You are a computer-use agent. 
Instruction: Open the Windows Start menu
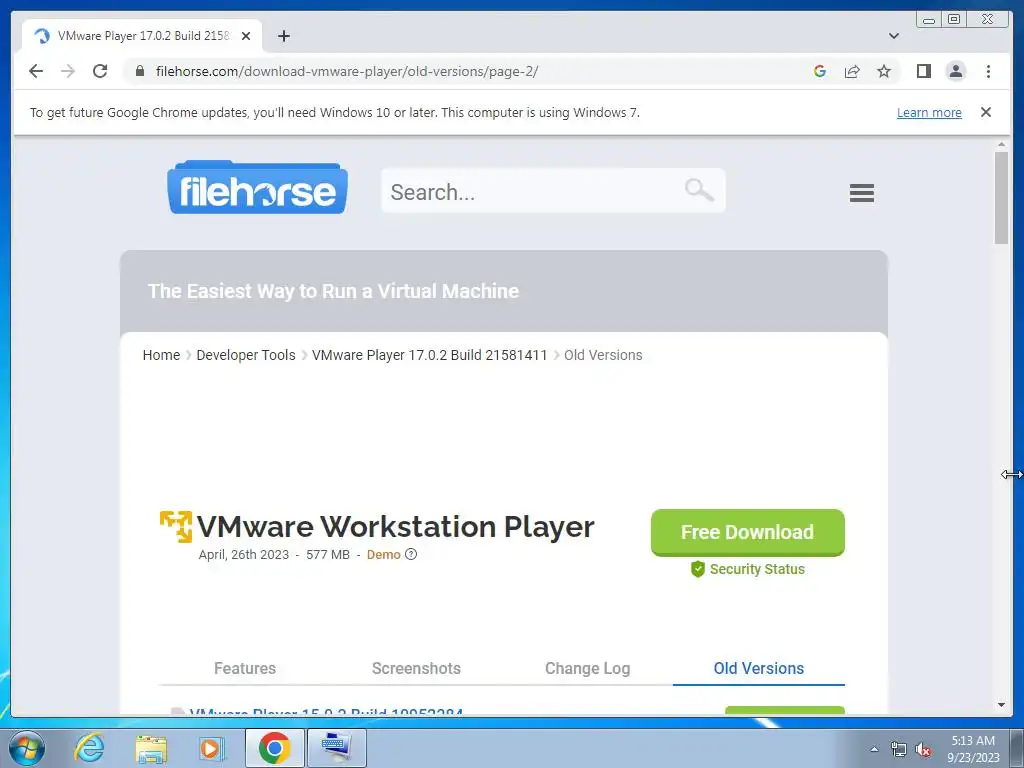[26, 748]
